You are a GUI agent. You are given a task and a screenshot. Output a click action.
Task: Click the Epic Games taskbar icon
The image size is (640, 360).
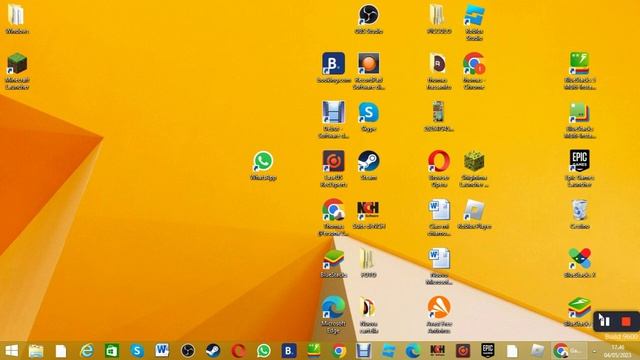pyautogui.click(x=488, y=351)
